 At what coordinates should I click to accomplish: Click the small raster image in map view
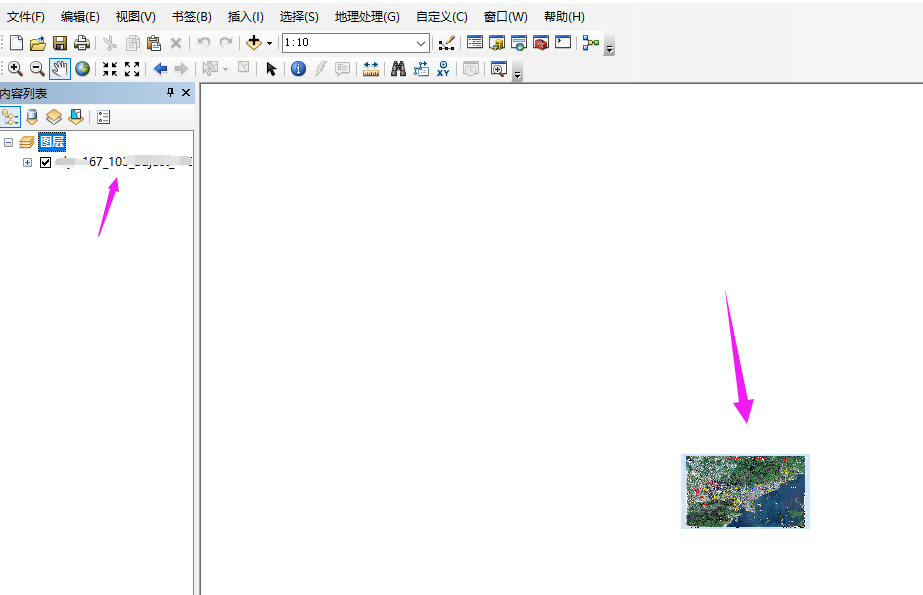(x=744, y=492)
